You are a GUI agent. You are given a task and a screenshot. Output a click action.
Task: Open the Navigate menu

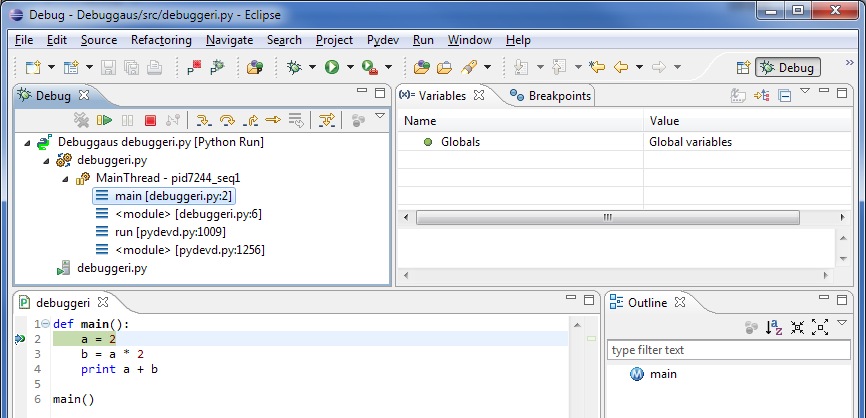coord(229,40)
